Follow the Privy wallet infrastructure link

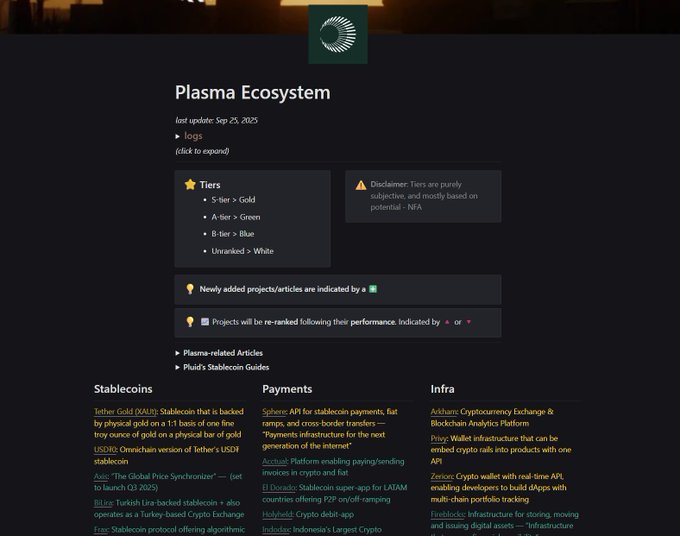tap(441, 439)
